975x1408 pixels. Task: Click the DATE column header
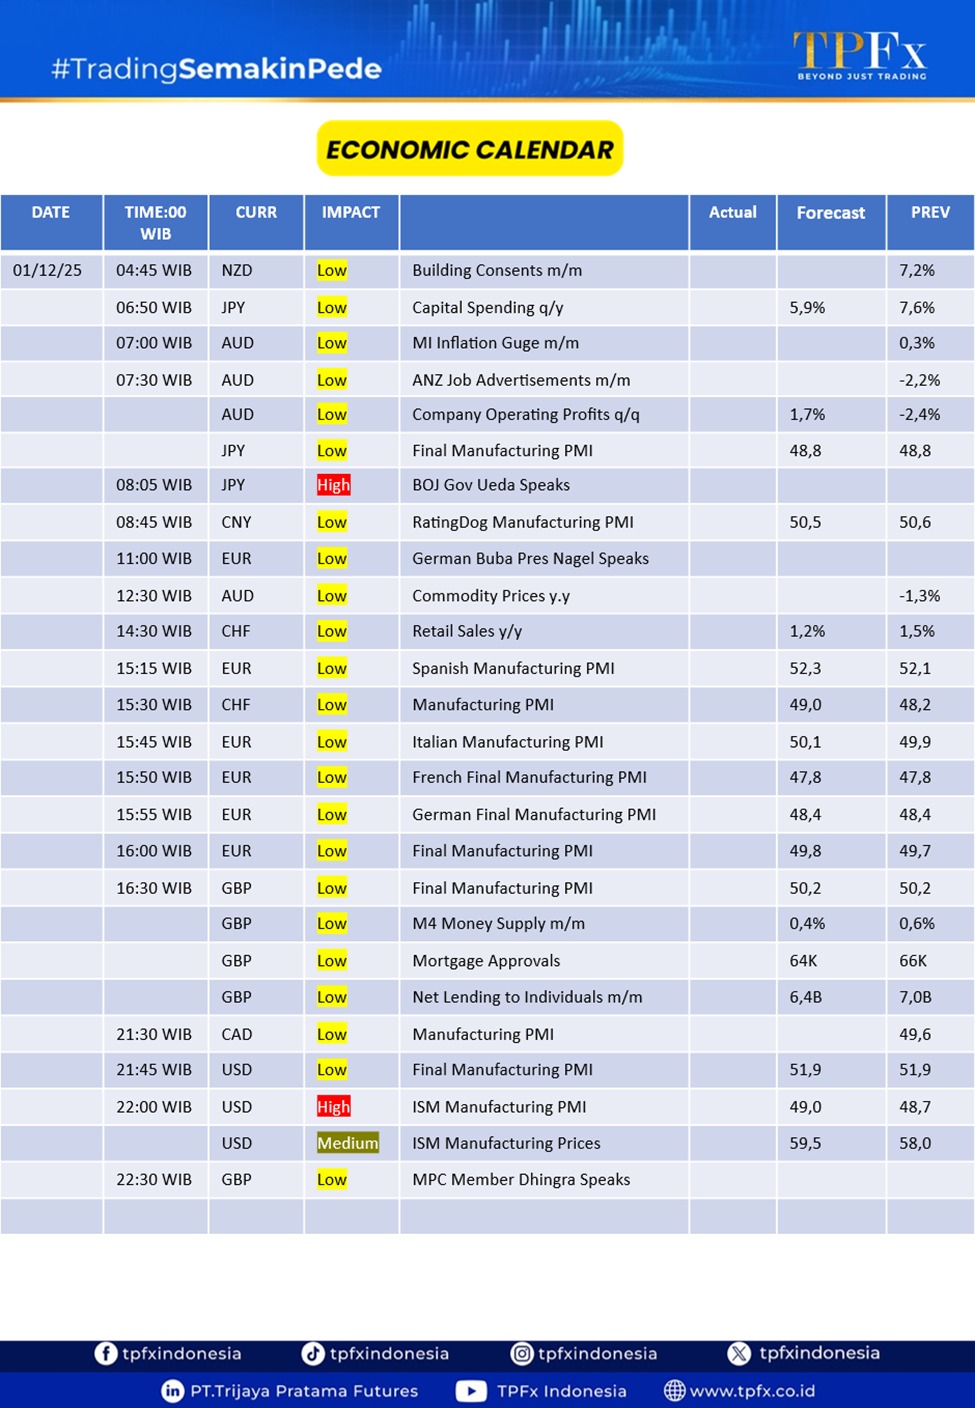pyautogui.click(x=51, y=213)
